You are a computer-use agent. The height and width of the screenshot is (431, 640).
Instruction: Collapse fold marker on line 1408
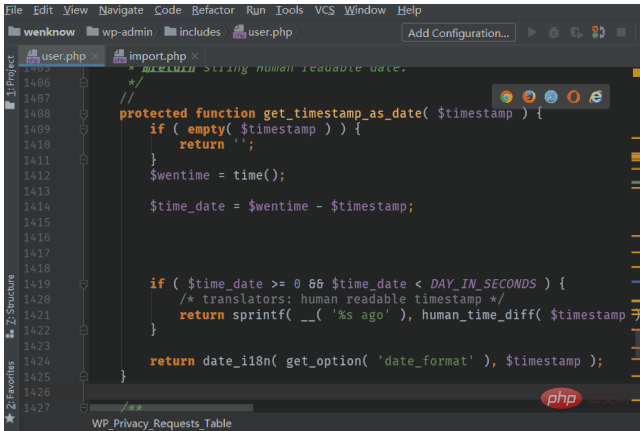tap(84, 114)
